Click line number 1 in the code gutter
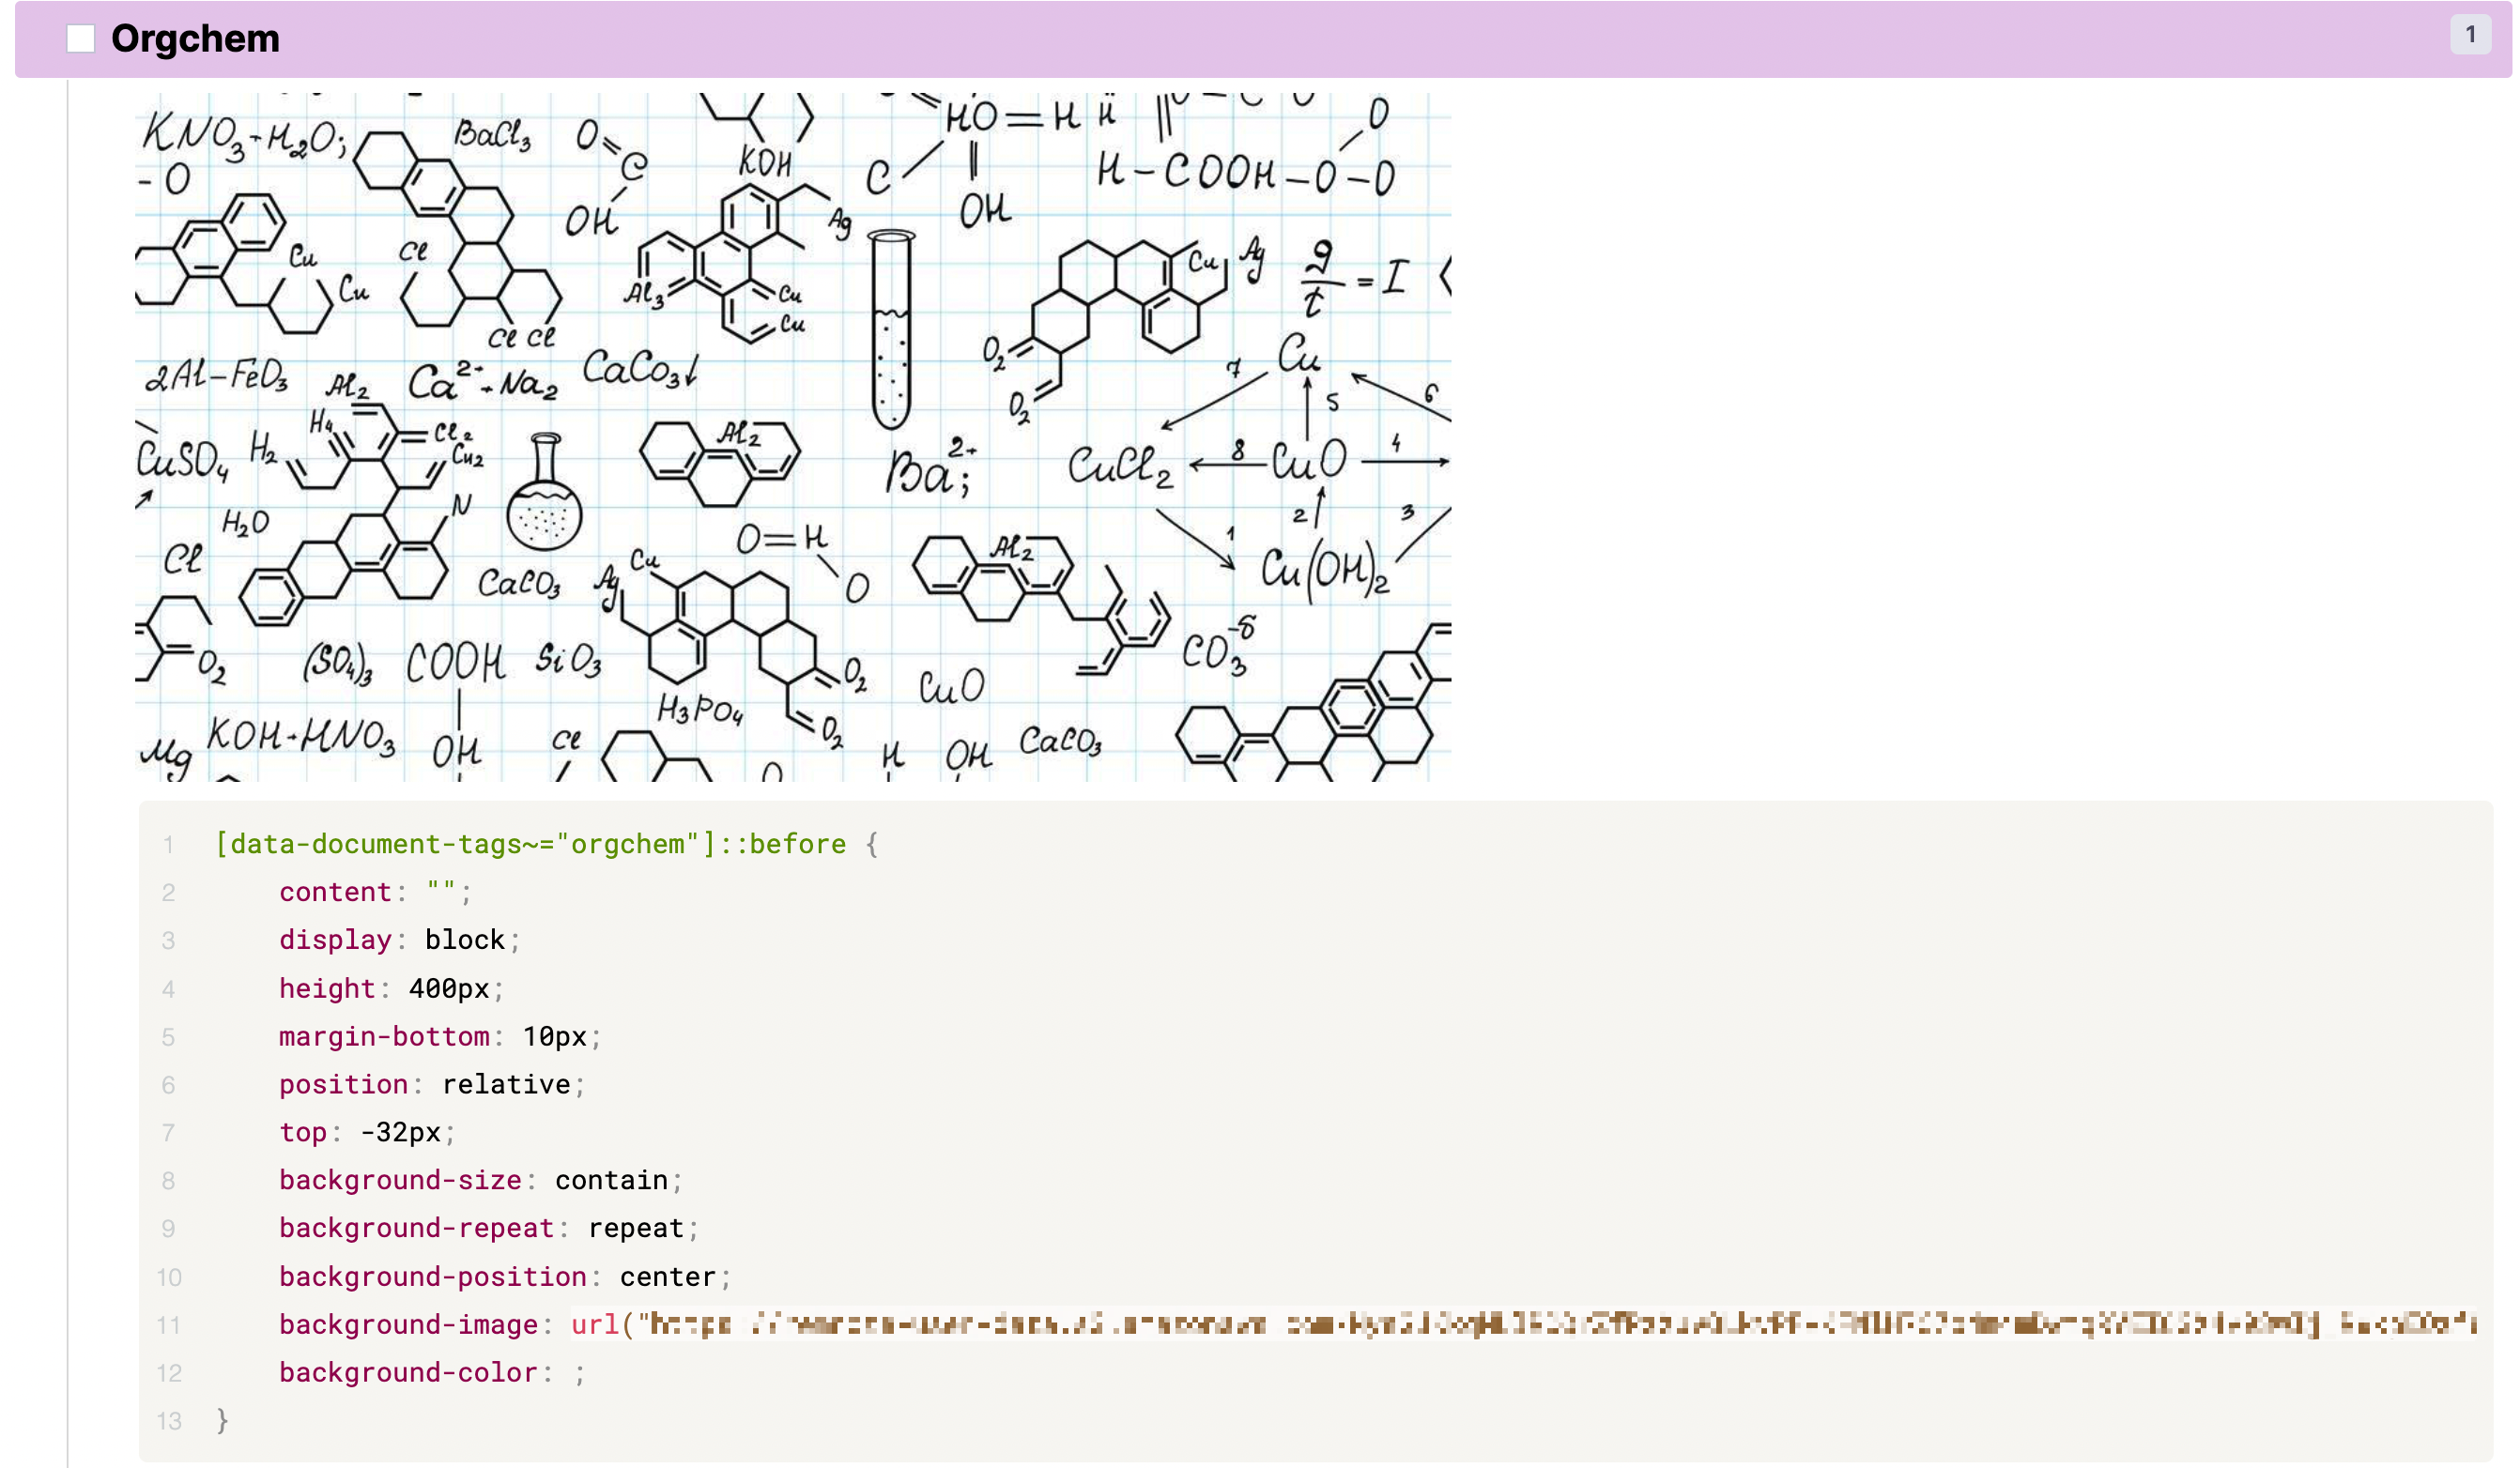This screenshot has height=1468, width=2520. [169, 845]
